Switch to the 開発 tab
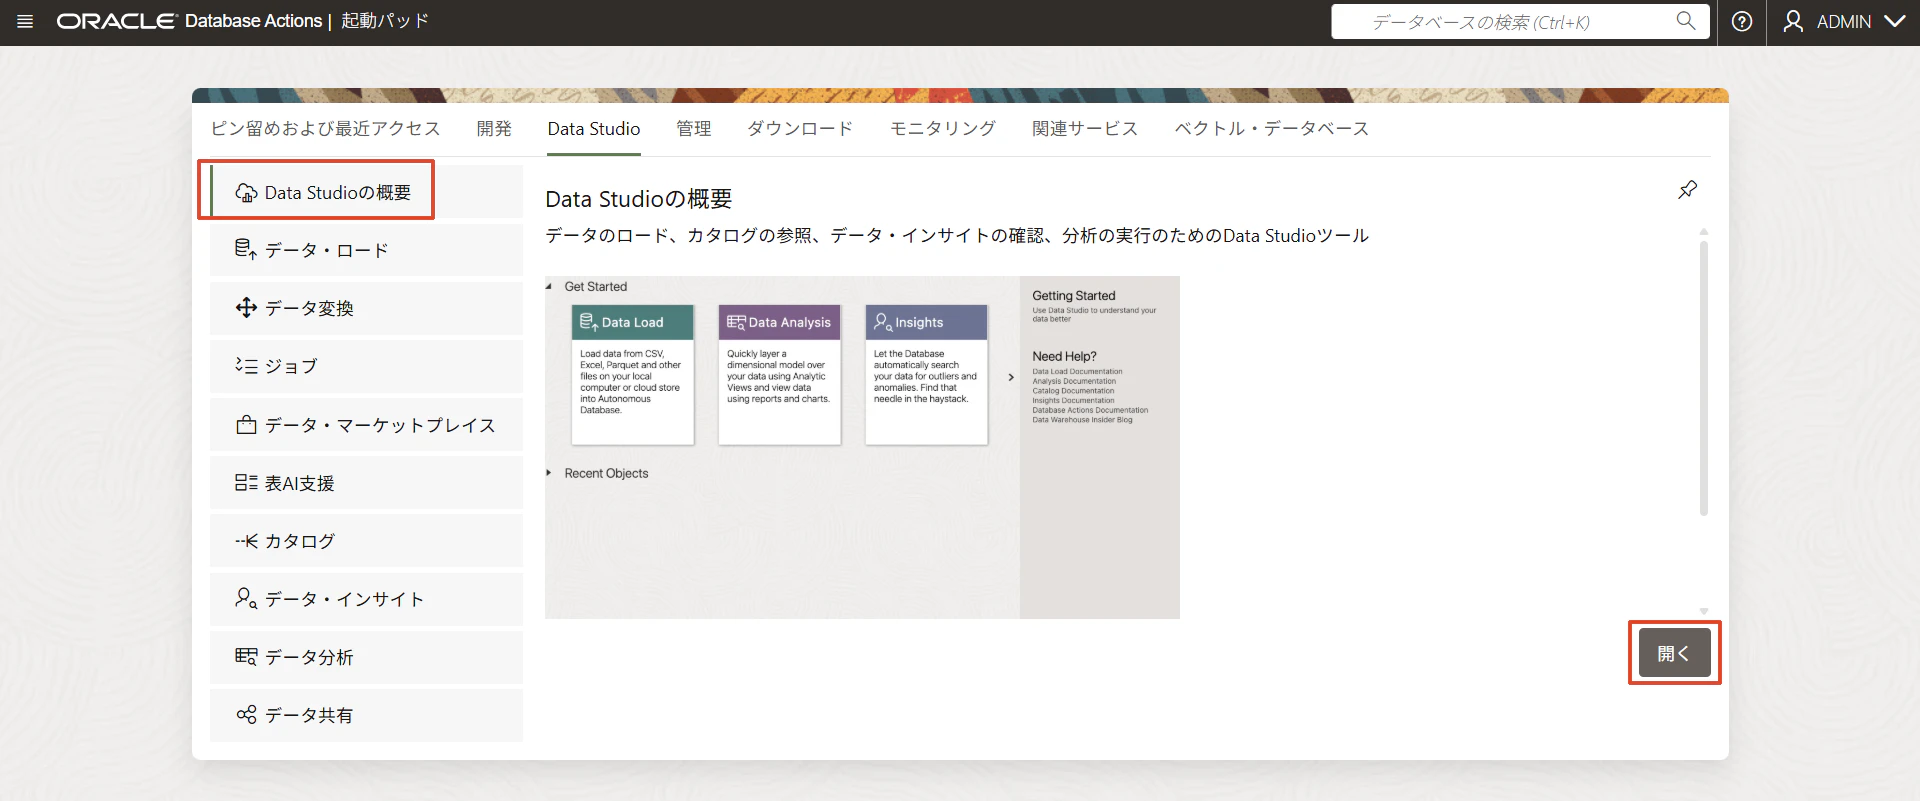Screen dimensions: 1920x801 pos(494,129)
